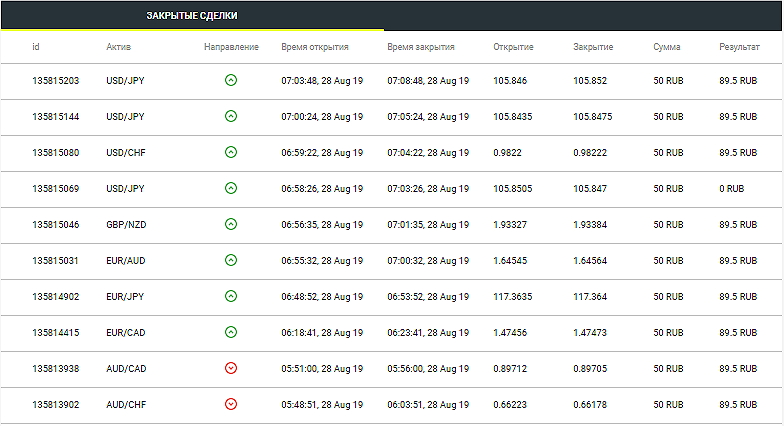Select trade id 135814902
This screenshot has height=426, width=784.
(x=56, y=296)
